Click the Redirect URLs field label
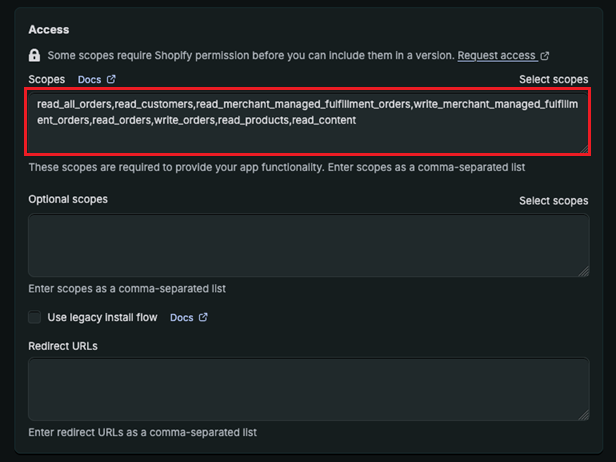Image resolution: width=616 pixels, height=462 pixels. [63, 346]
